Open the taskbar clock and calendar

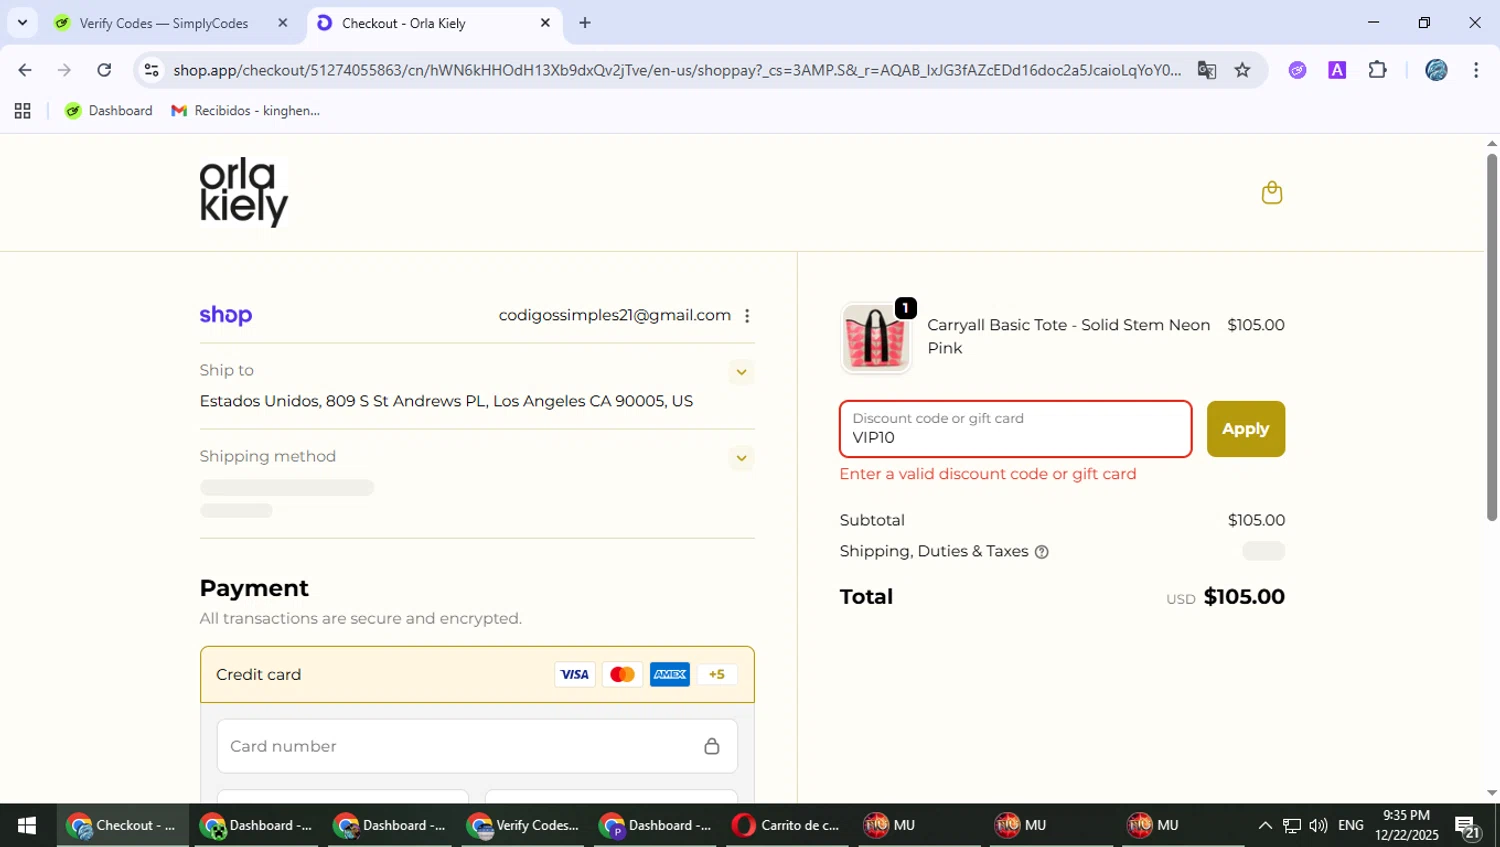click(1406, 826)
